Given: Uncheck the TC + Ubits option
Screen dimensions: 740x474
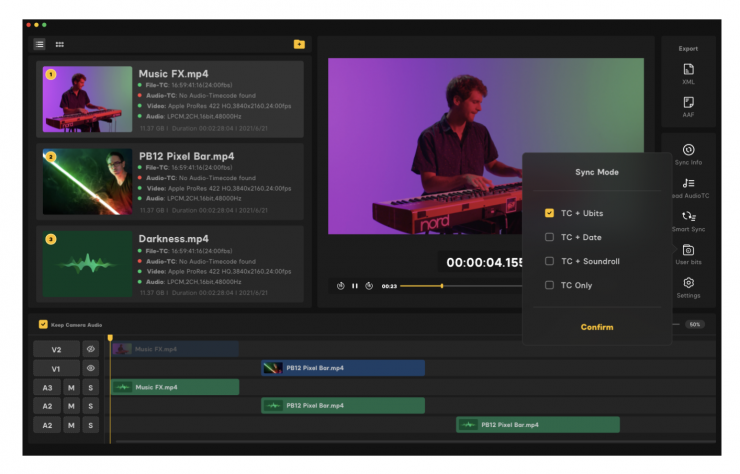Looking at the screenshot, I should (549, 213).
